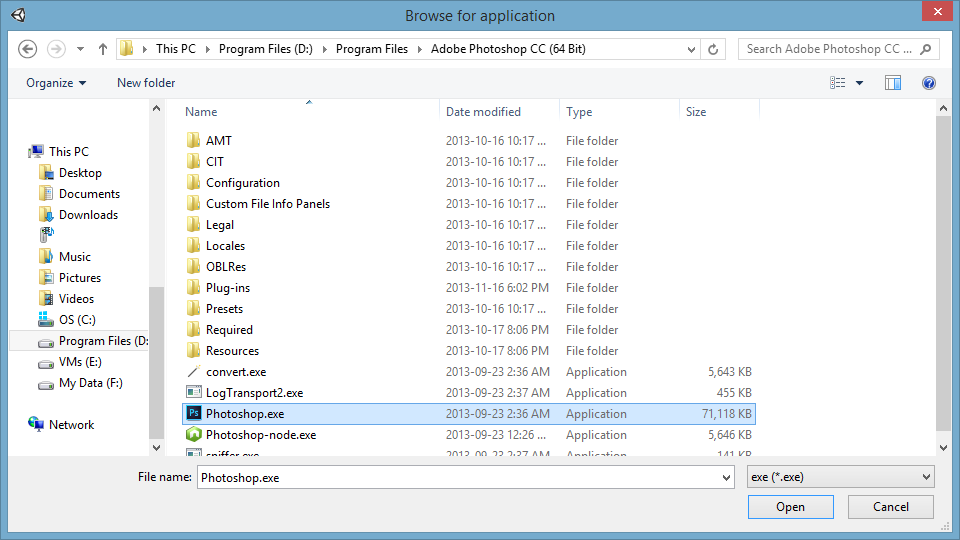This screenshot has height=540, width=960.
Task: Select the convert.exe wand icon
Action: tap(193, 372)
